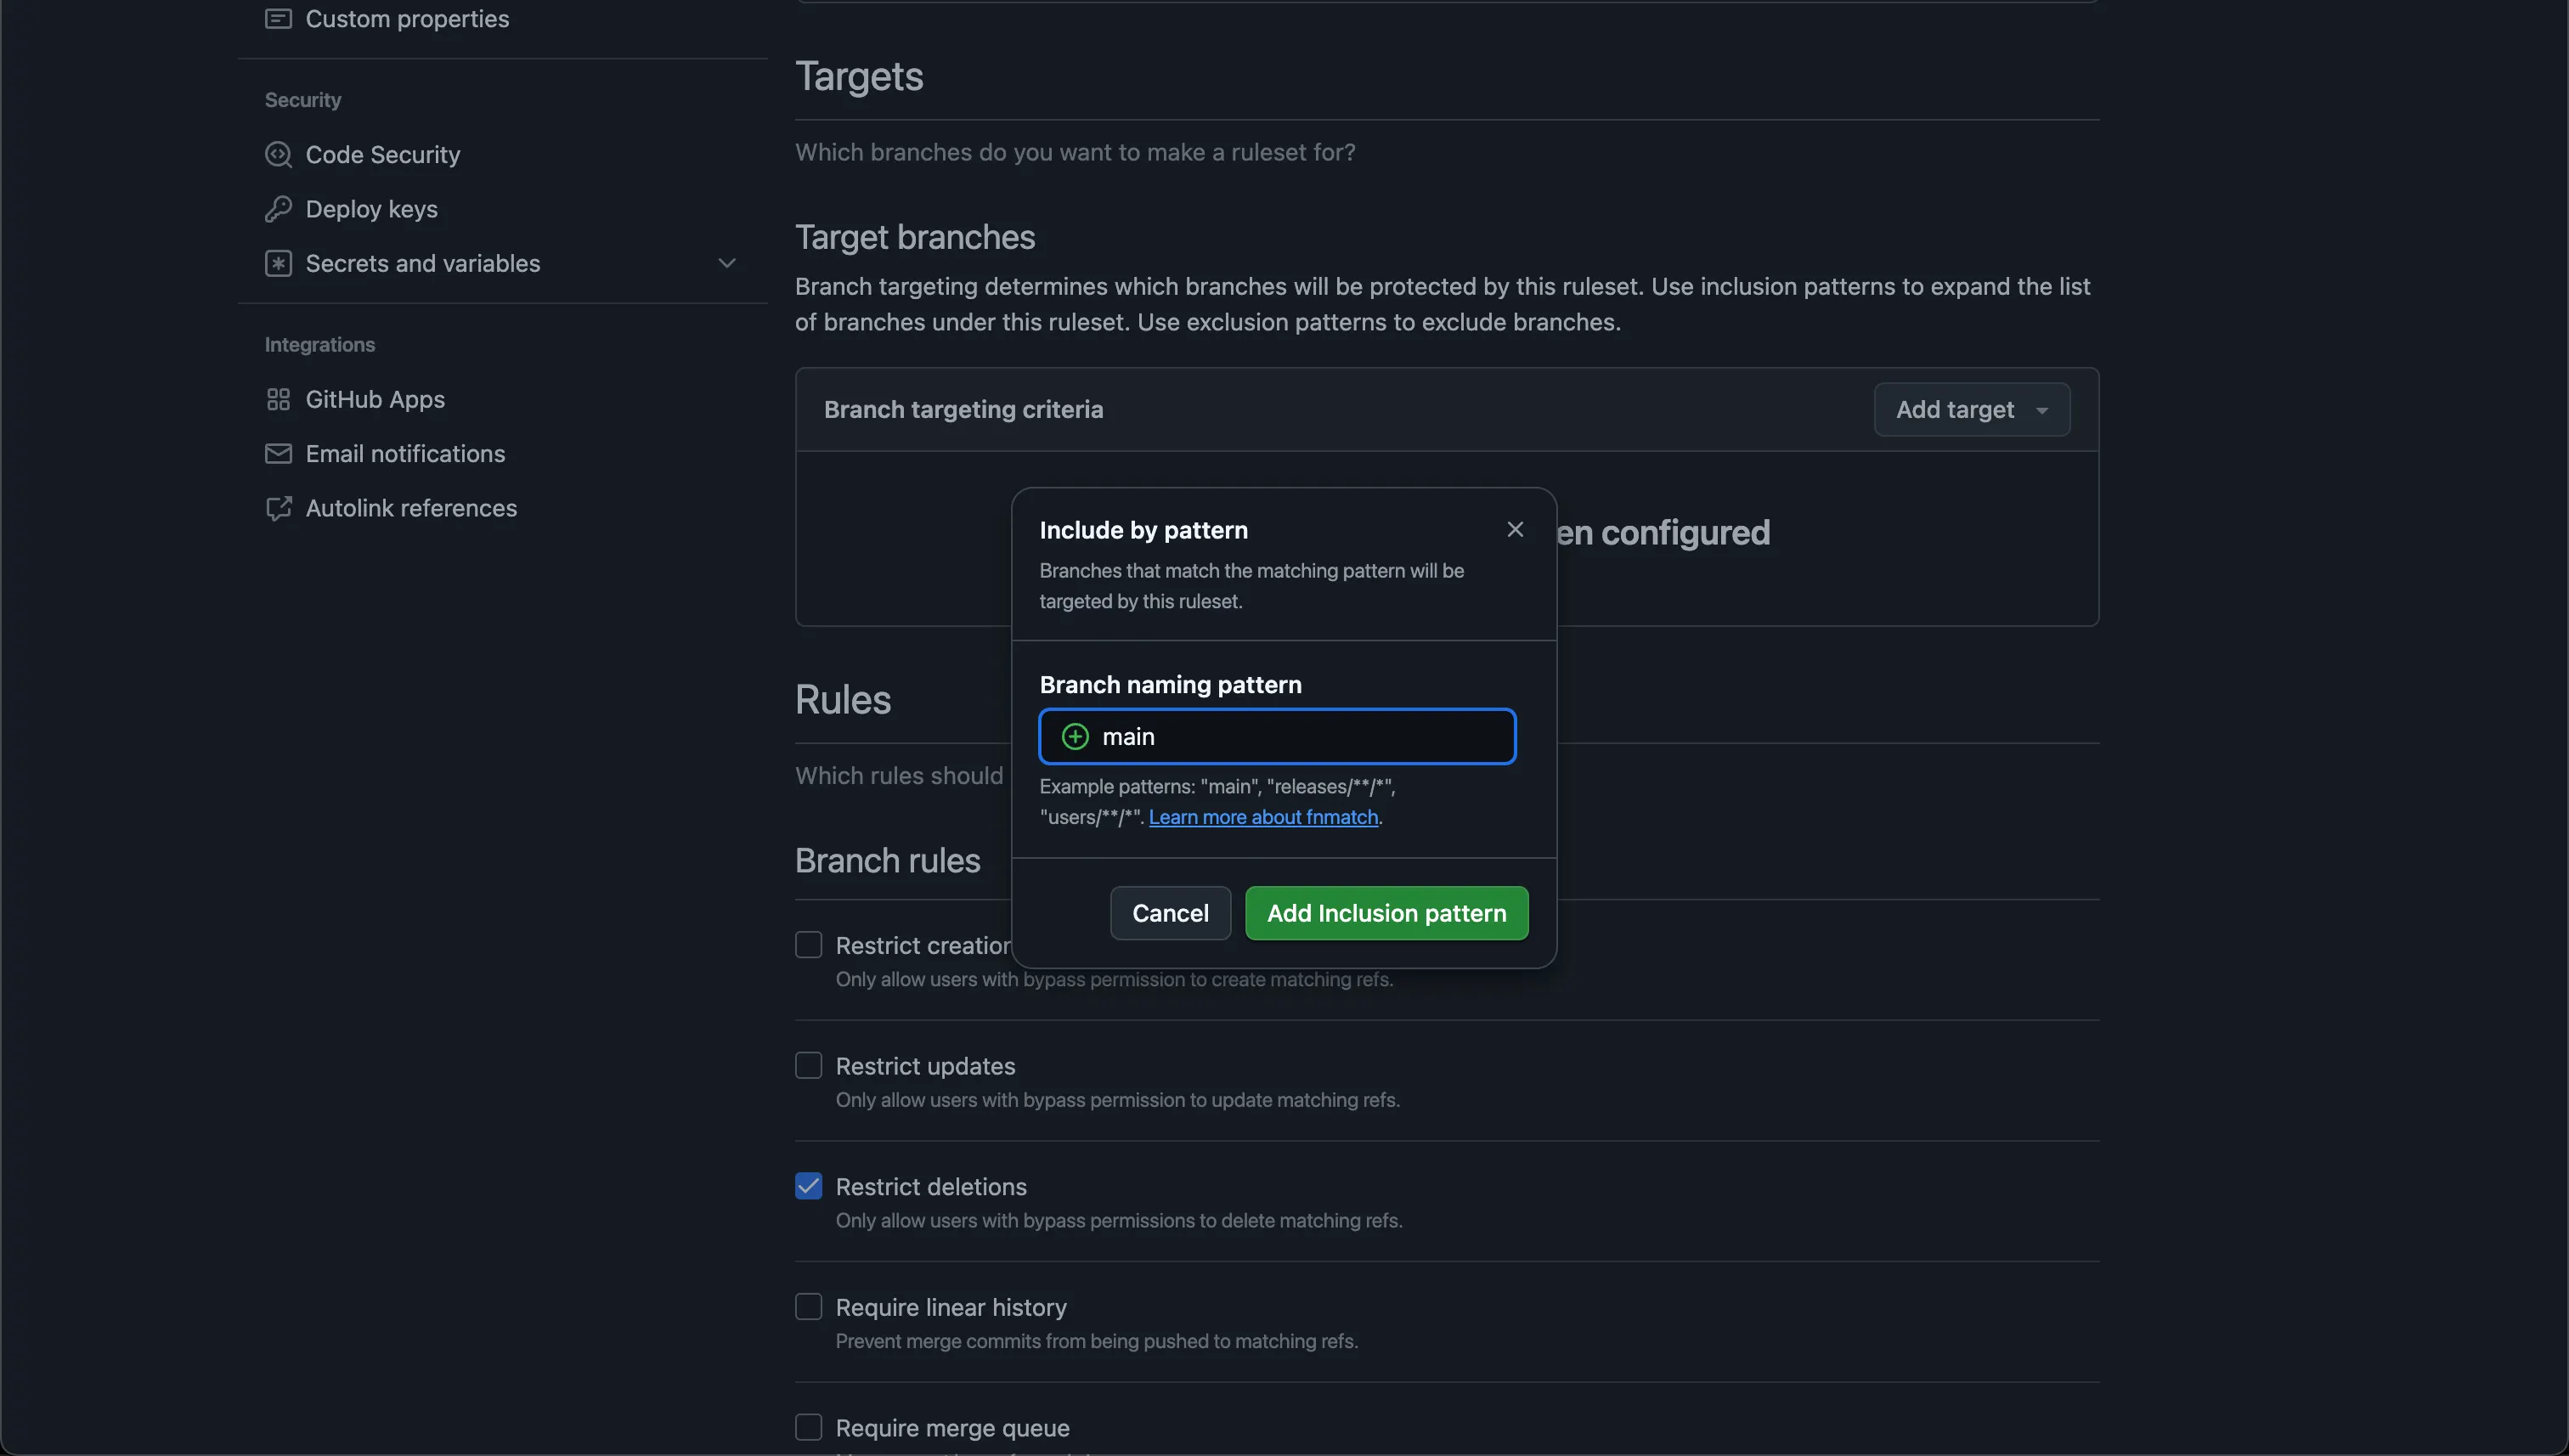Click the Secrets and variables asterisk icon

(x=278, y=263)
